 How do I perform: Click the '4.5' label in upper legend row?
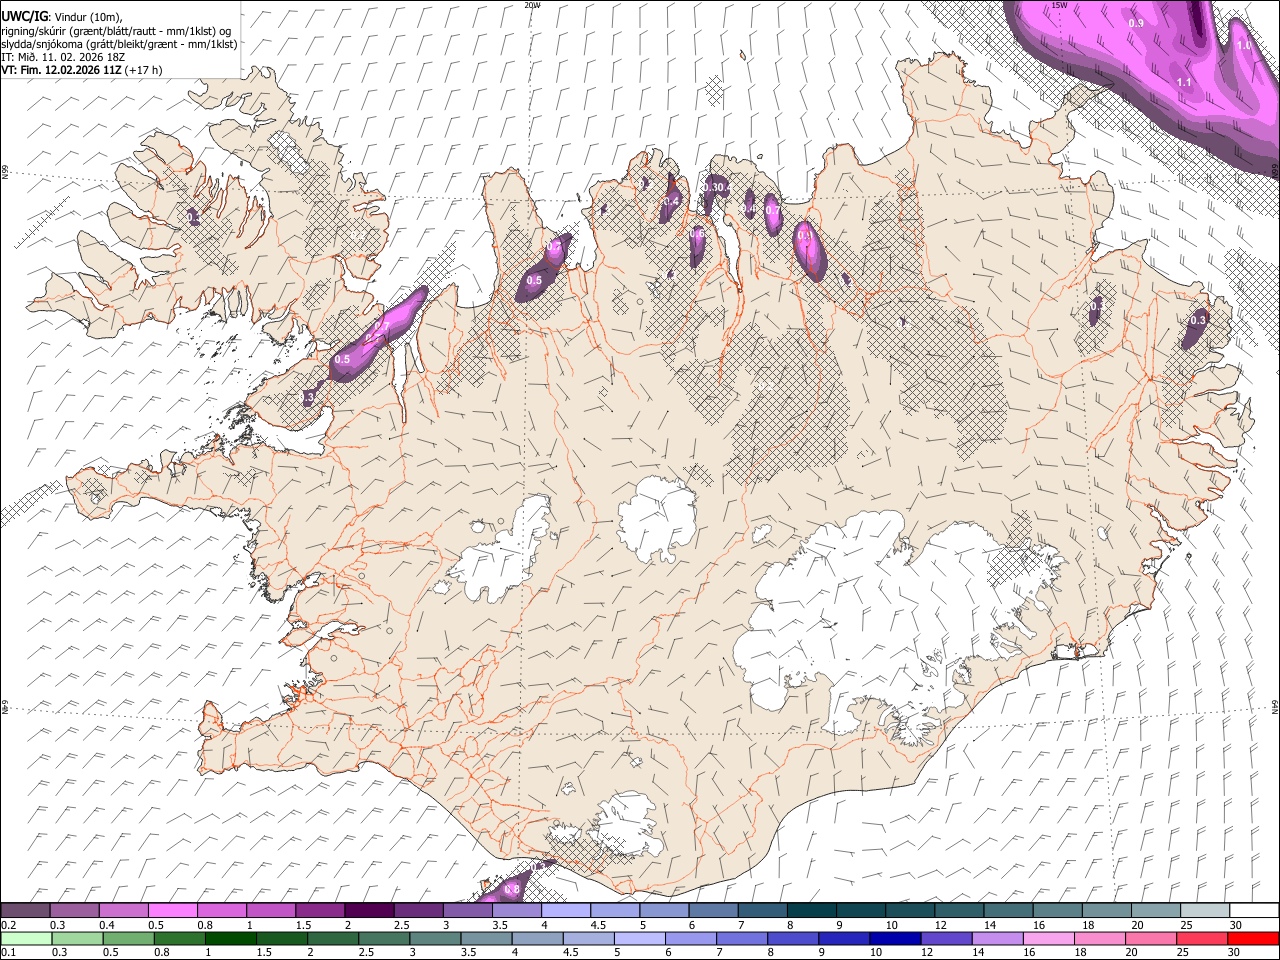tap(598, 925)
